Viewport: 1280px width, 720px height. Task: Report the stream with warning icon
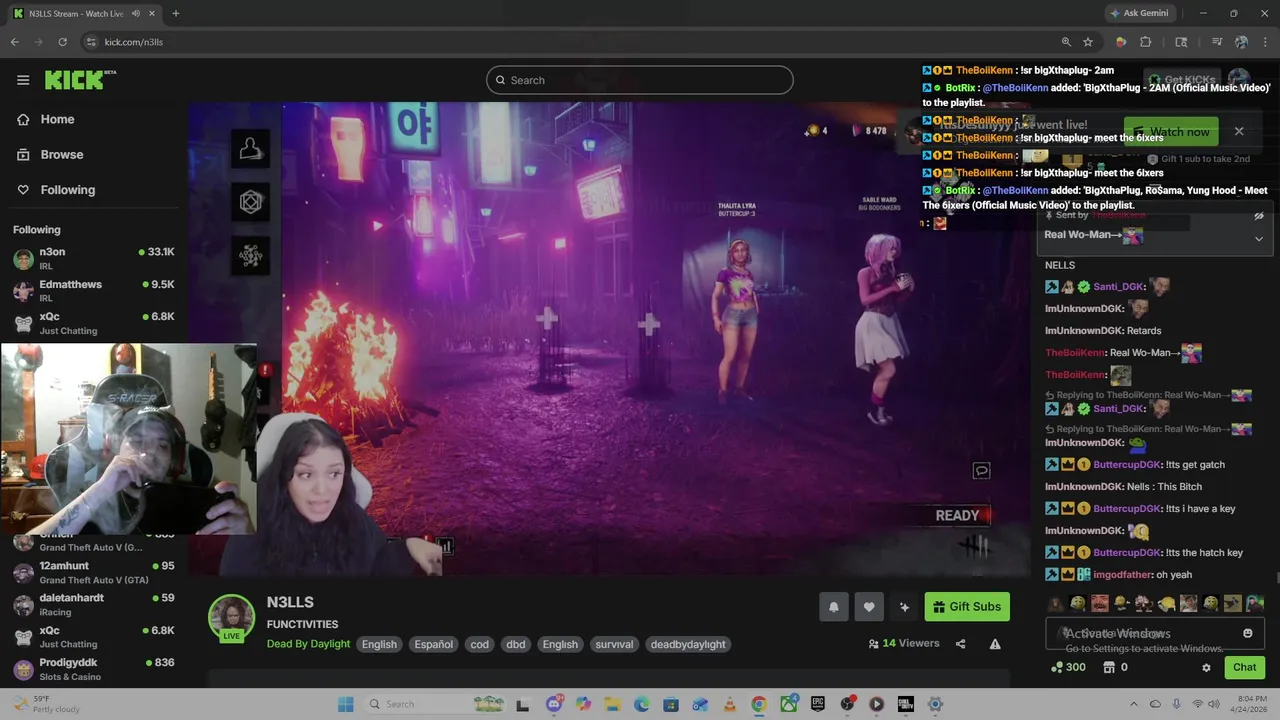(995, 644)
